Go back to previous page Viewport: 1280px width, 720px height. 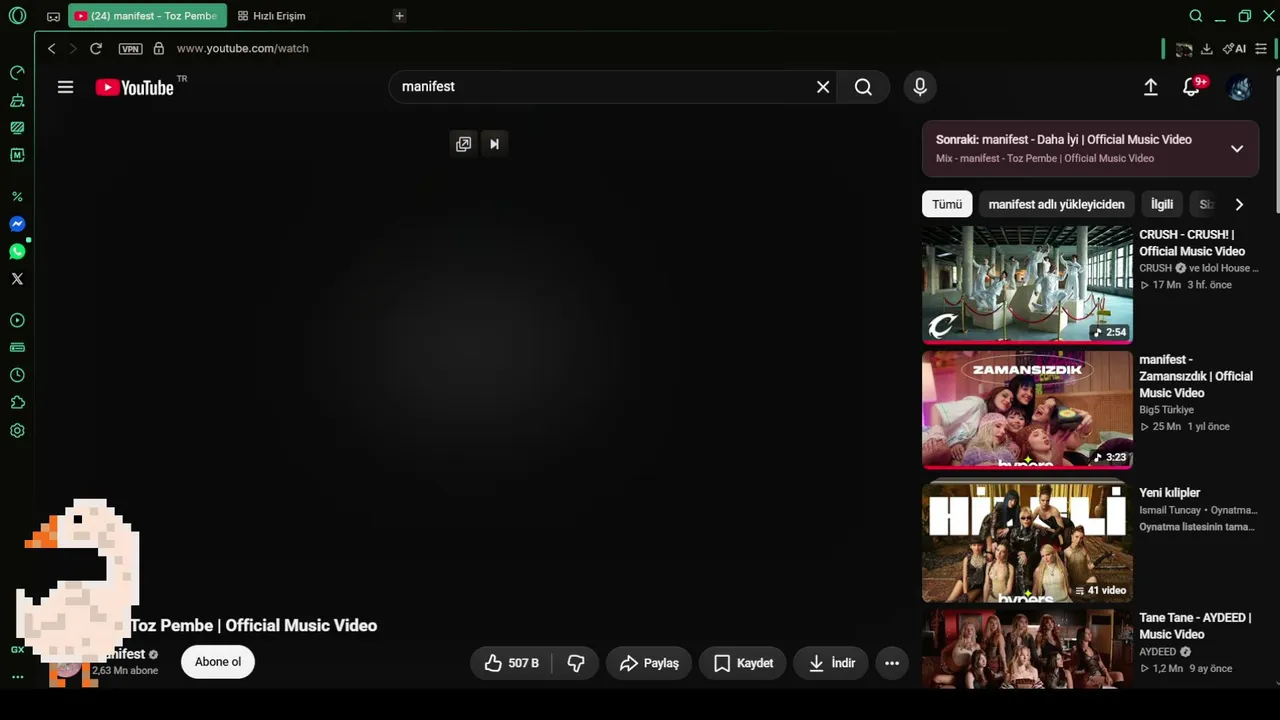(52, 48)
